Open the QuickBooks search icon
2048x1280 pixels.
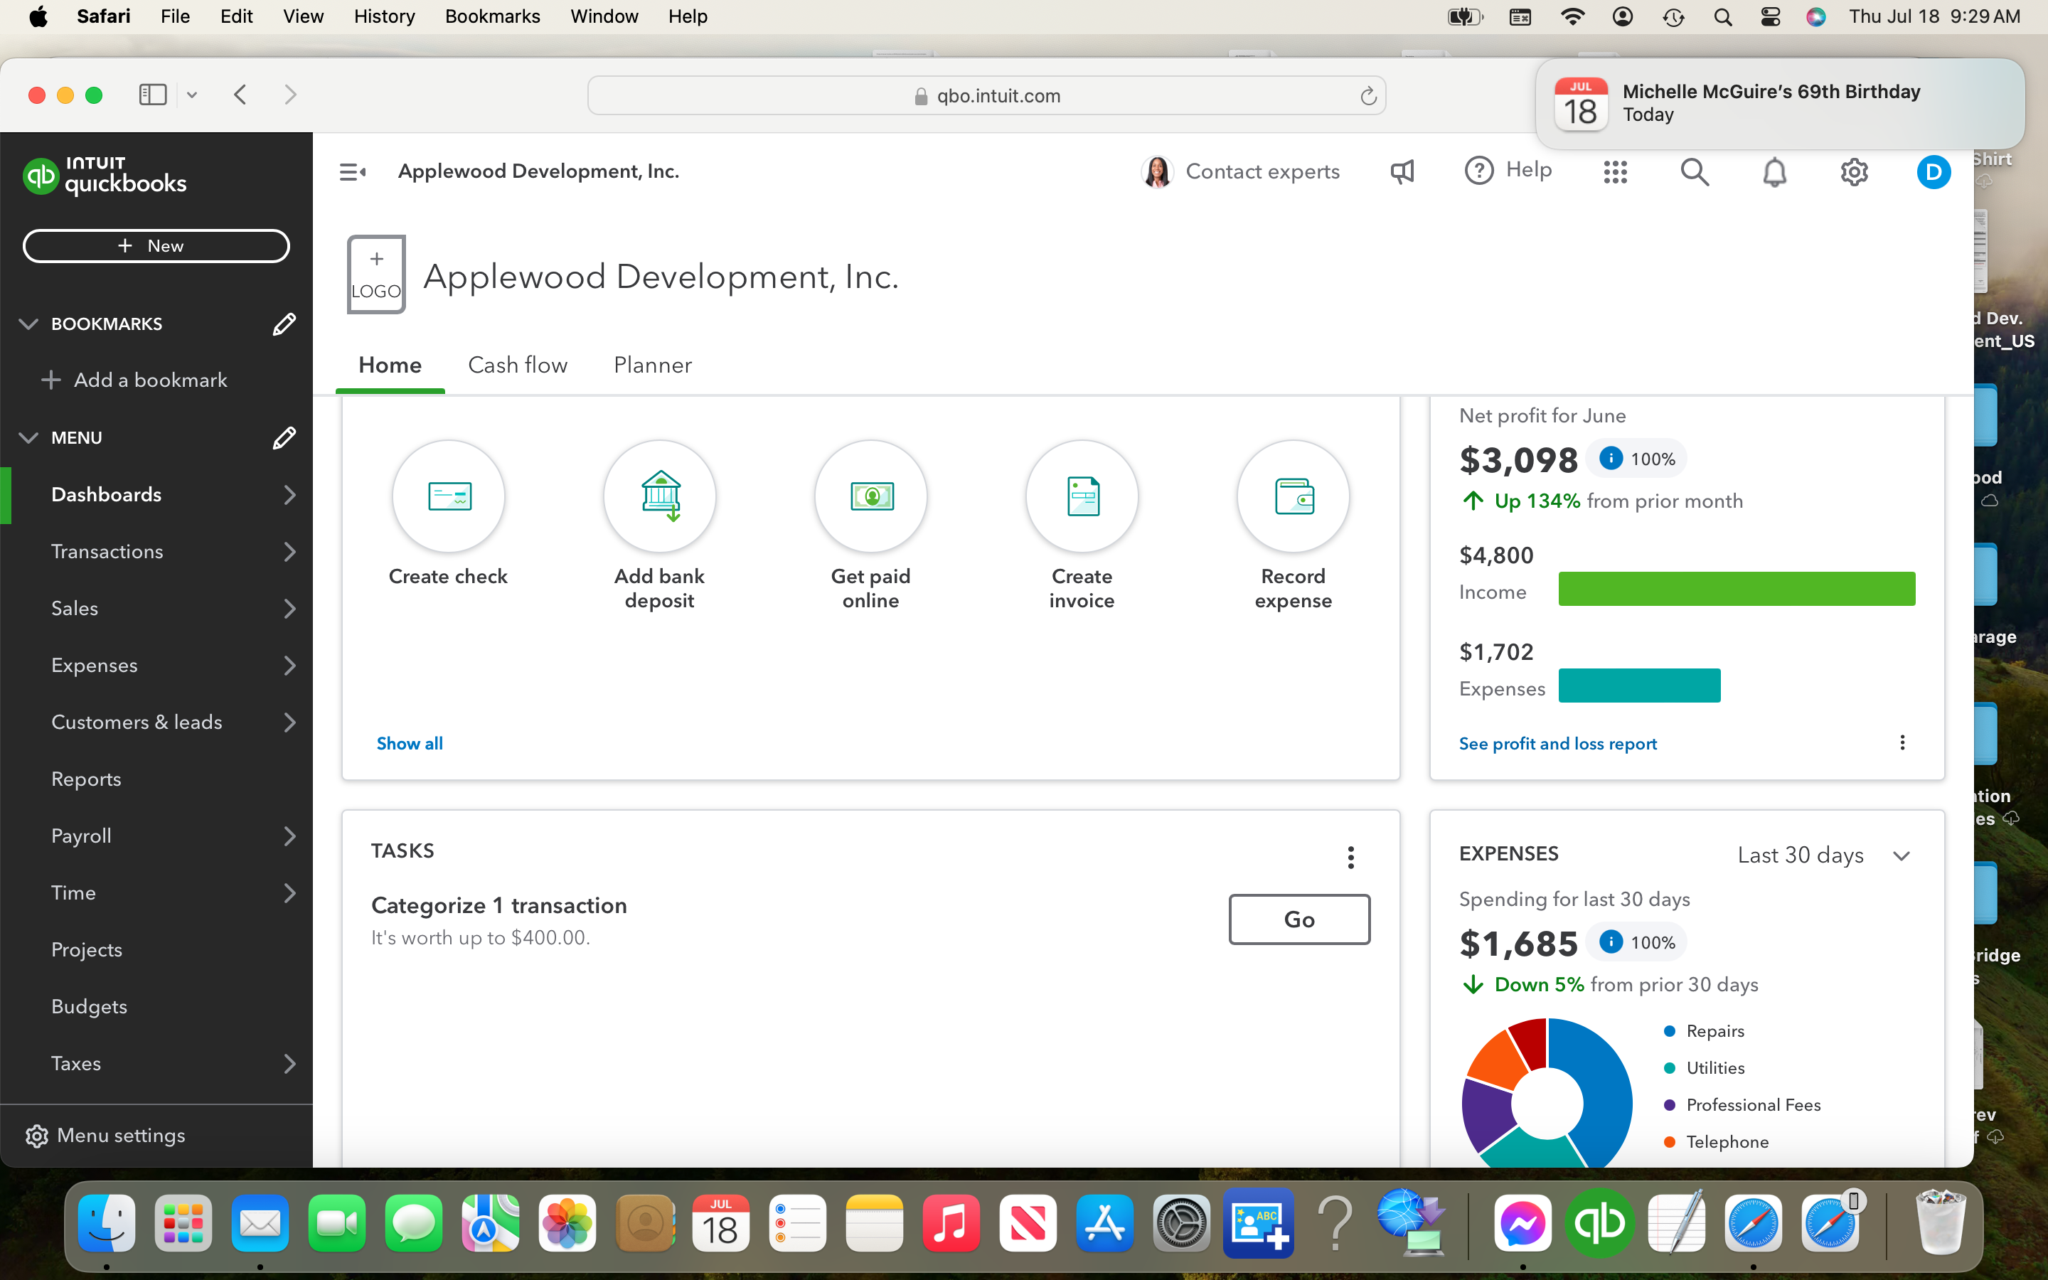tap(1694, 171)
